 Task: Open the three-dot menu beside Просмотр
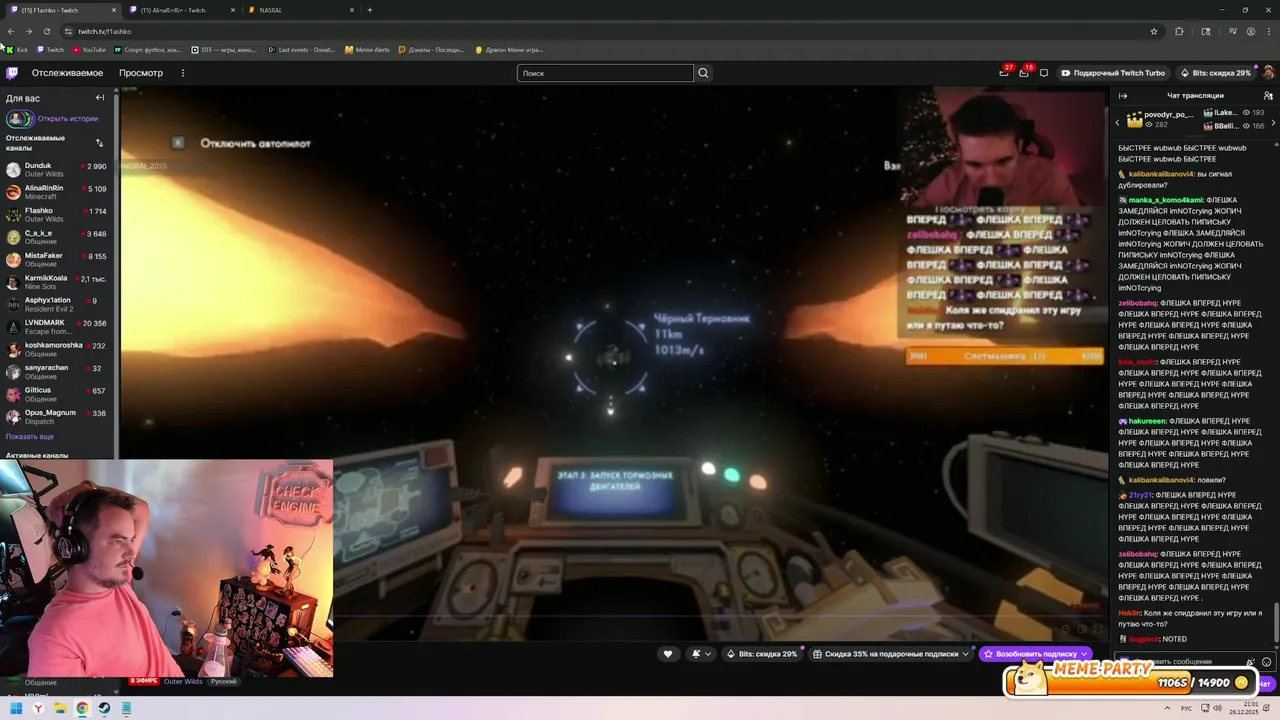tap(182, 73)
